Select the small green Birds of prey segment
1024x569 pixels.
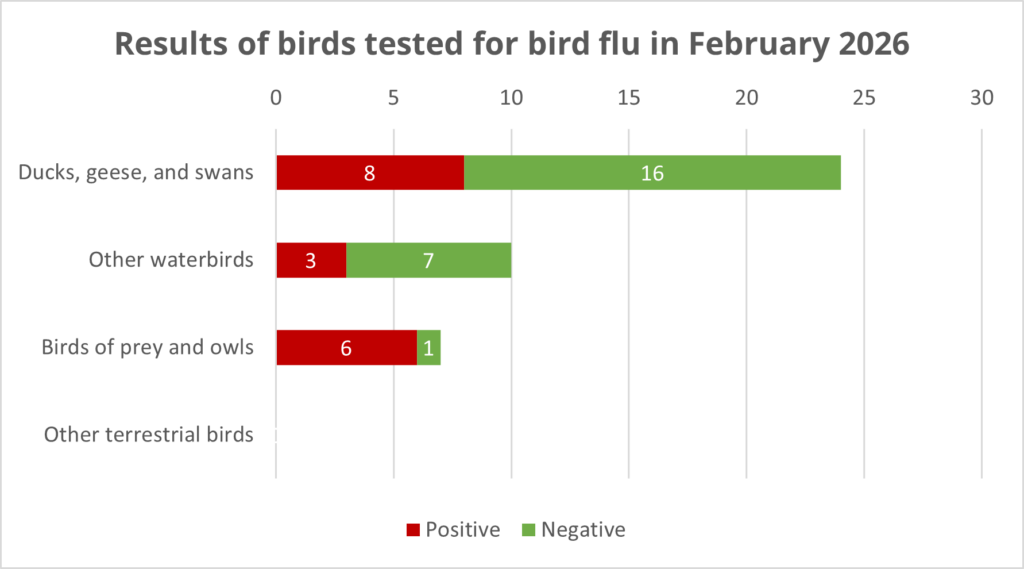429,347
